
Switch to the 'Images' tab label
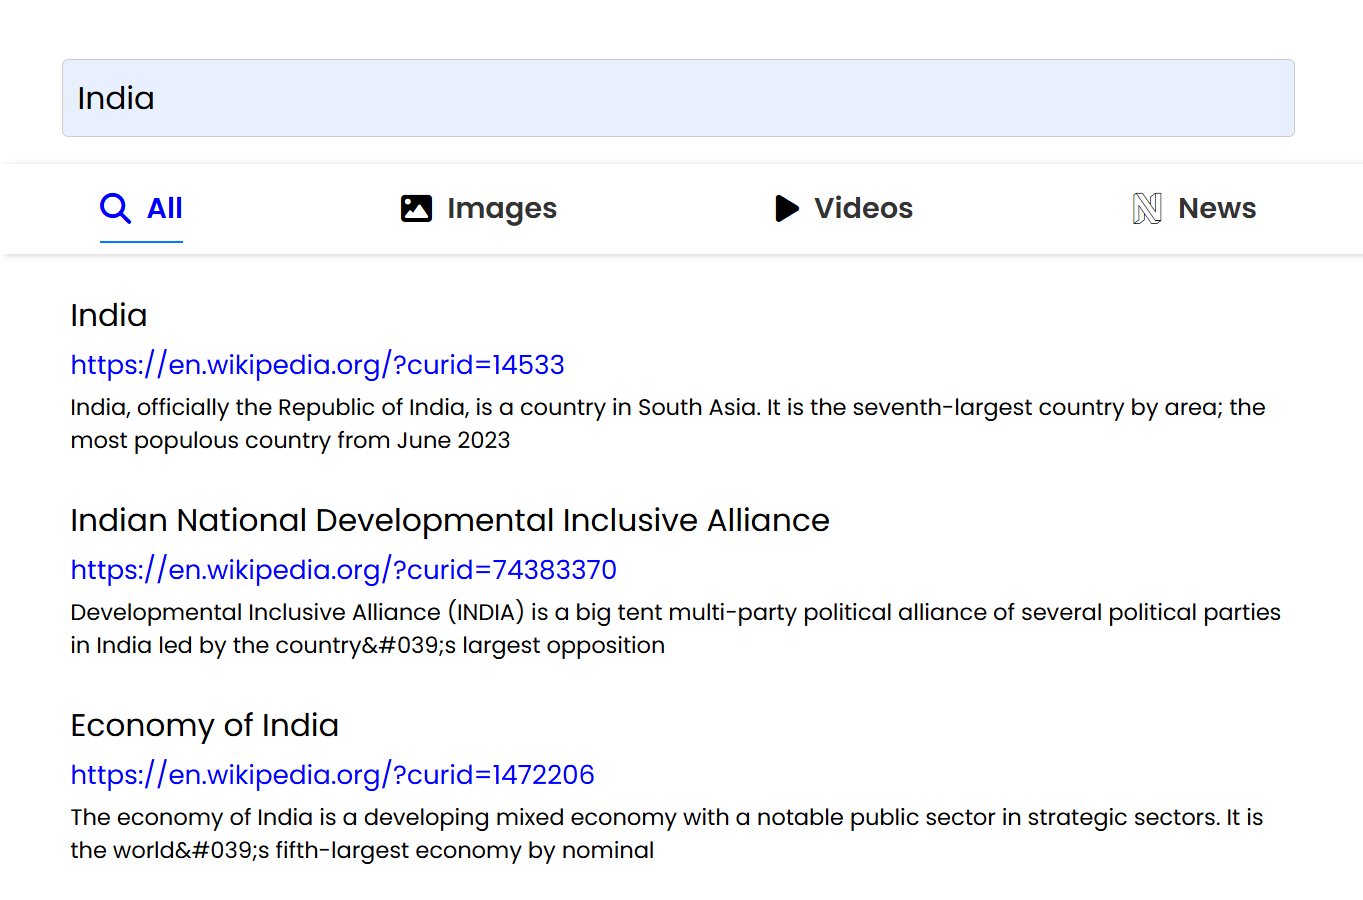502,208
